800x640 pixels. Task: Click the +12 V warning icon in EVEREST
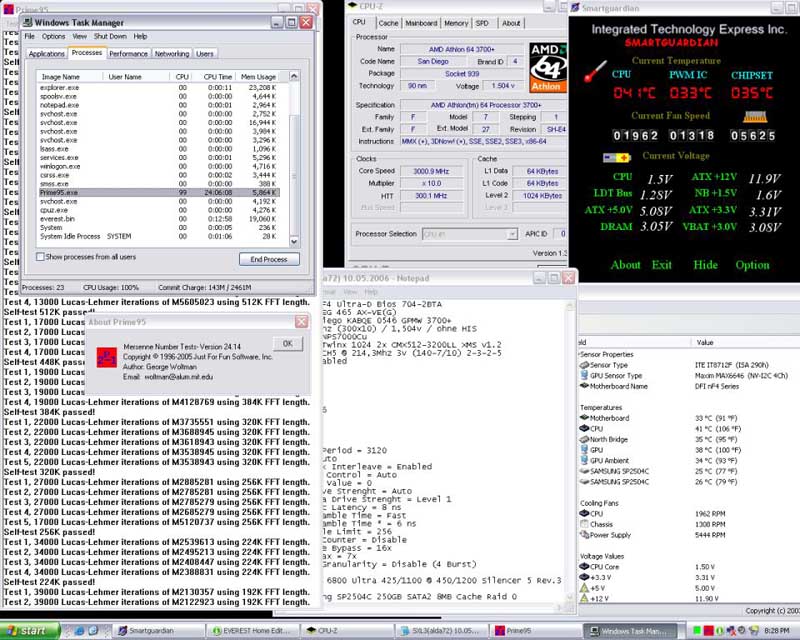tap(584, 598)
